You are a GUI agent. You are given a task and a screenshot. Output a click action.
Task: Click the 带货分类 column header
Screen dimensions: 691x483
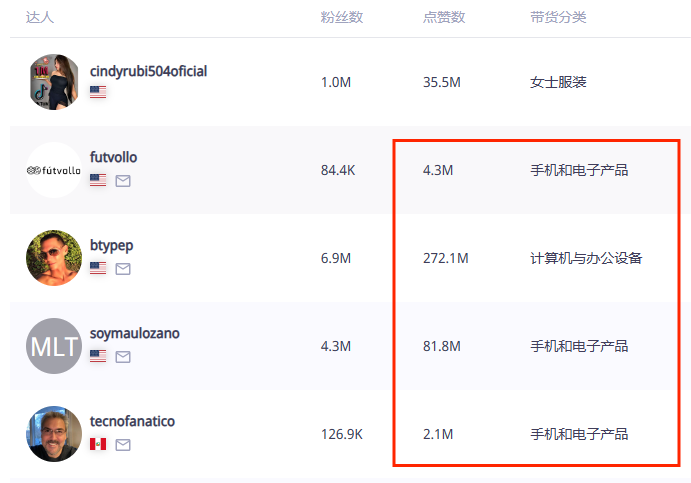coord(558,18)
